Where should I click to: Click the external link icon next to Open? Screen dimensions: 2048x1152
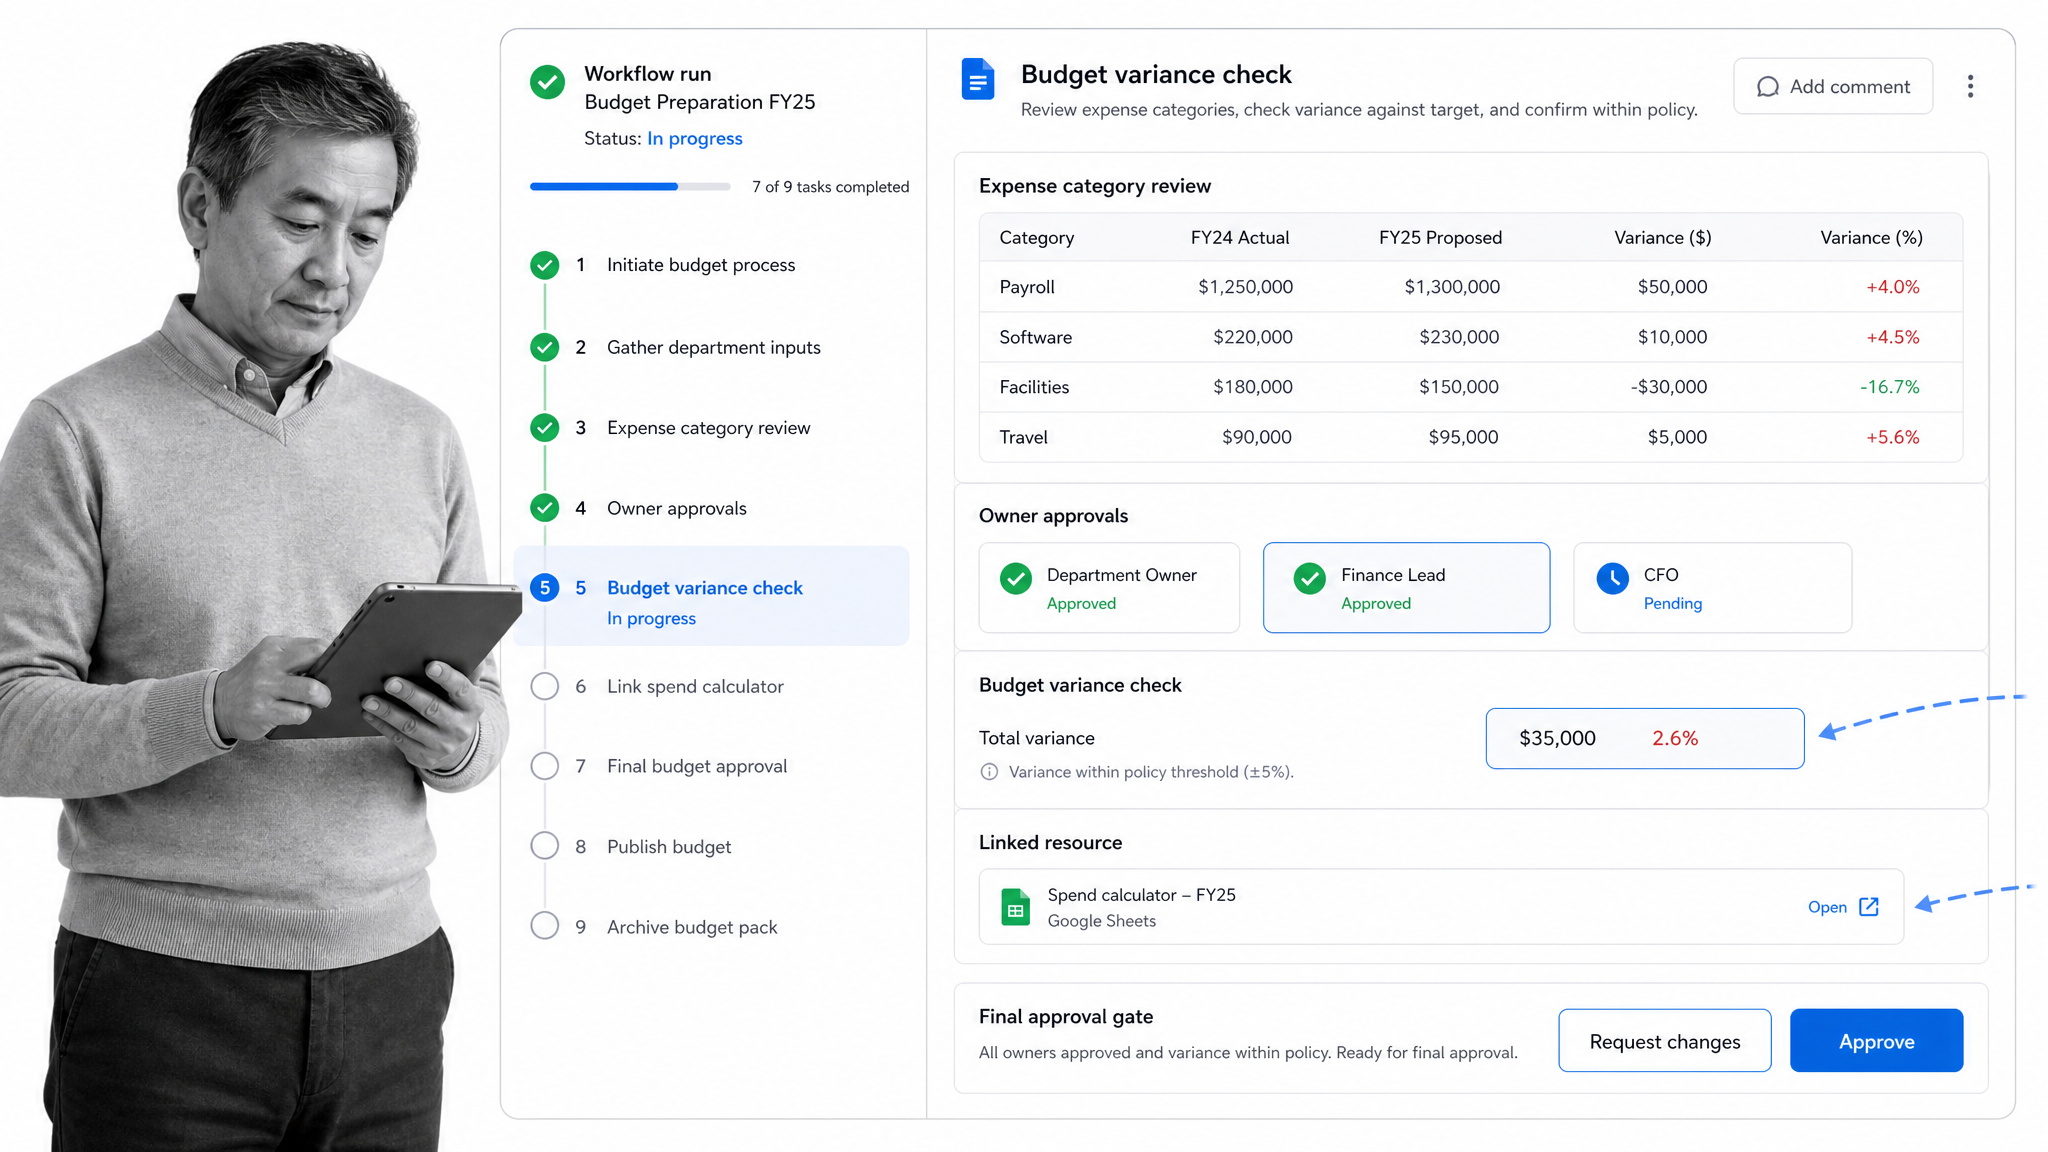point(1869,907)
